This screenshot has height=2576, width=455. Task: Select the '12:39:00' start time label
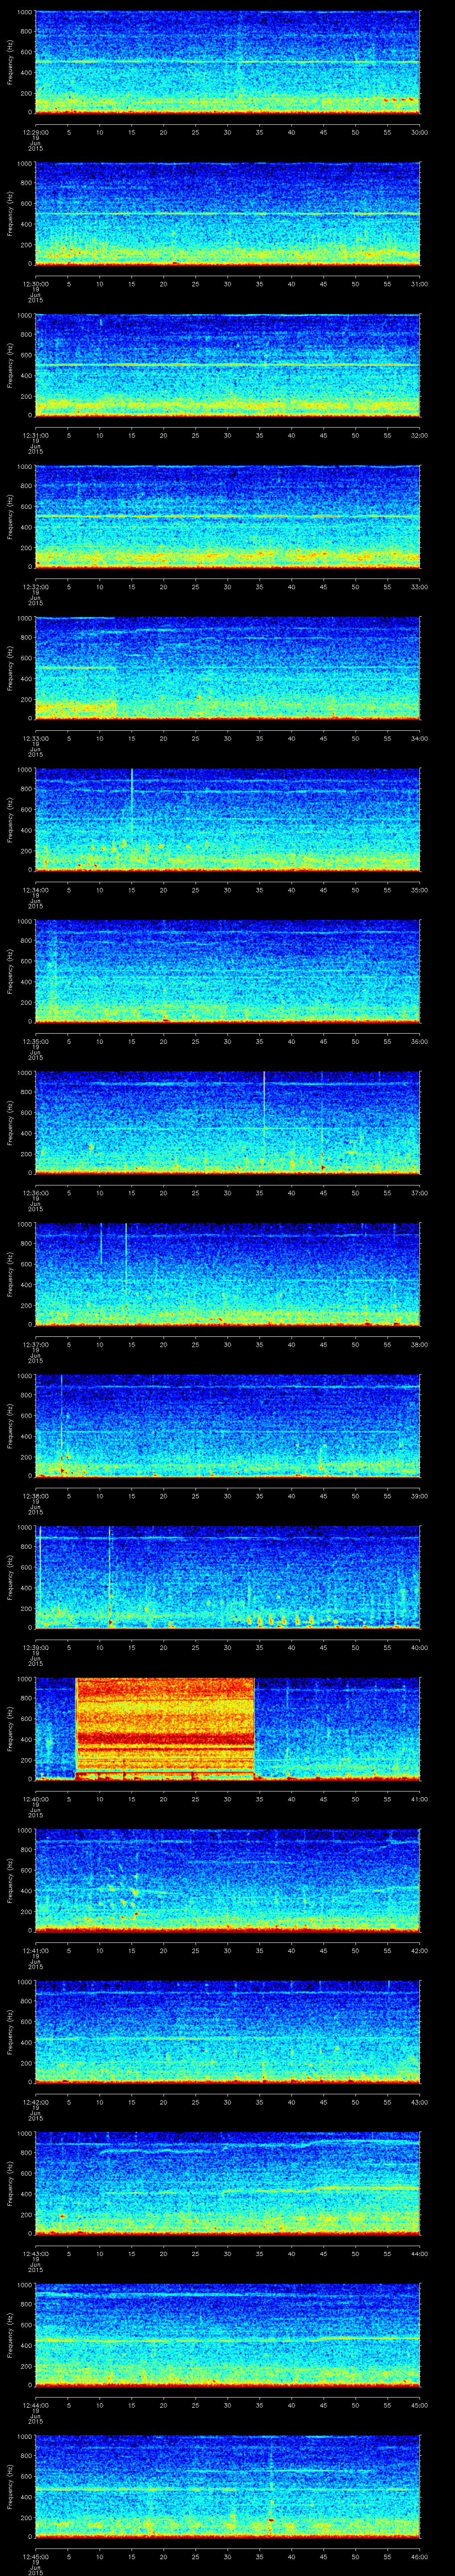coord(35,1647)
